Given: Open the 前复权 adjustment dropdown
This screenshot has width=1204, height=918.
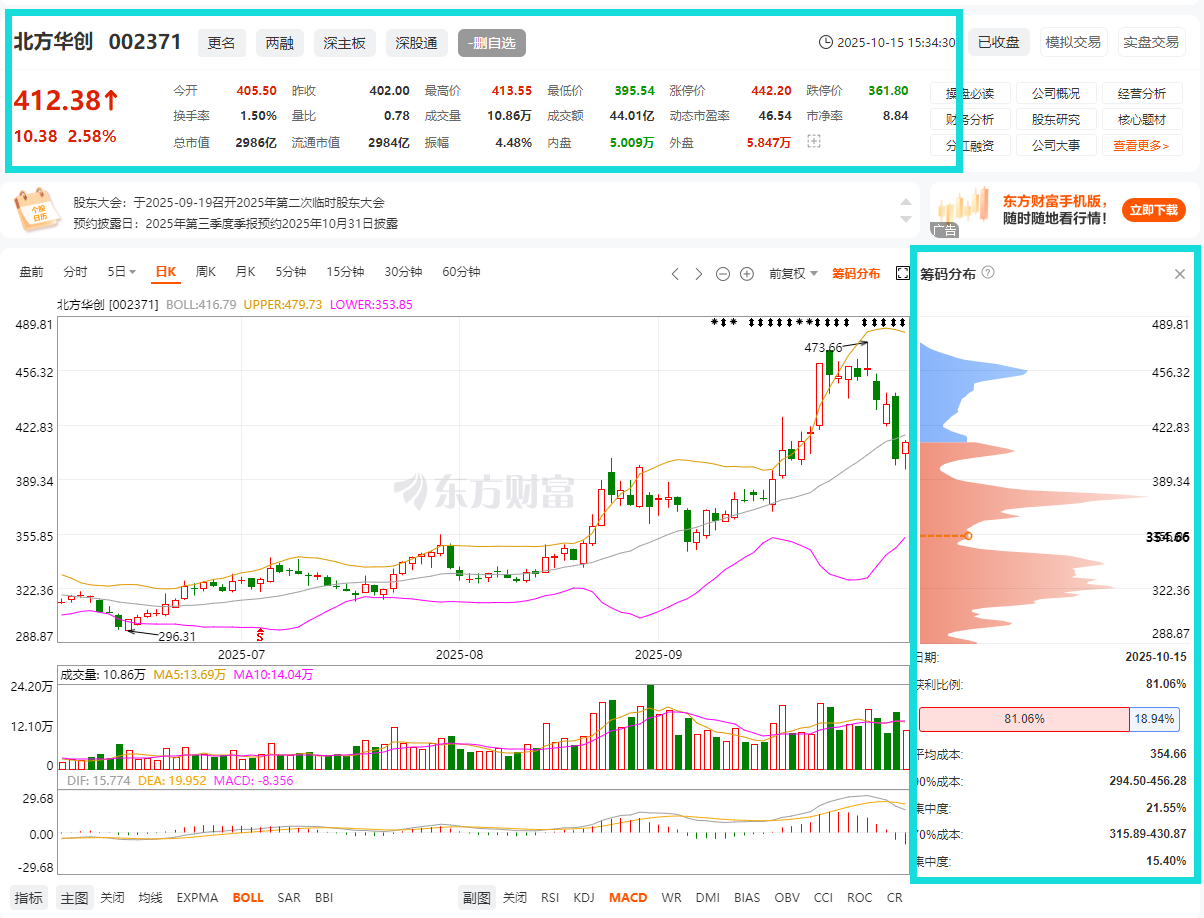Looking at the screenshot, I should click(x=793, y=273).
